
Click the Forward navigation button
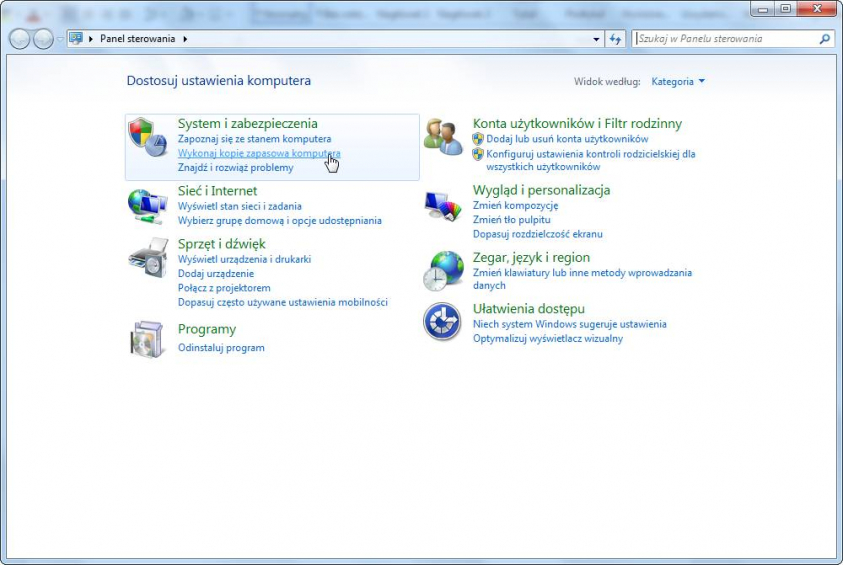[44, 39]
